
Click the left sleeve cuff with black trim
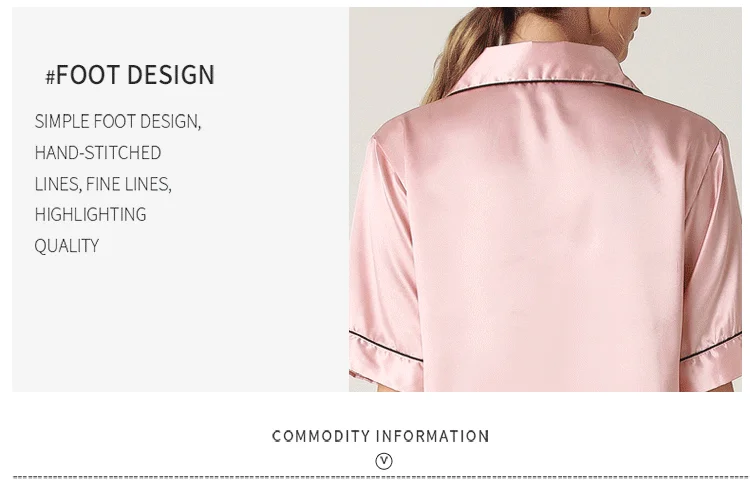[385, 356]
